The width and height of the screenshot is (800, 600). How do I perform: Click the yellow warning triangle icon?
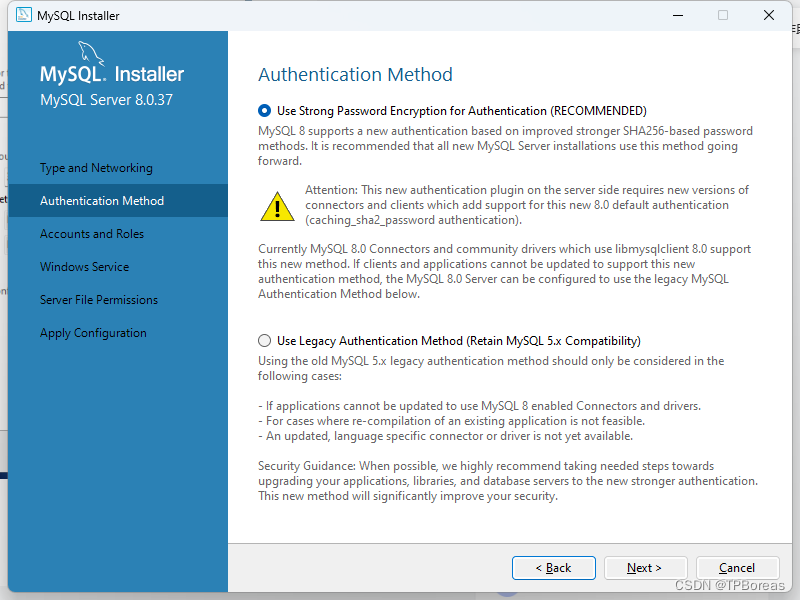click(277, 207)
